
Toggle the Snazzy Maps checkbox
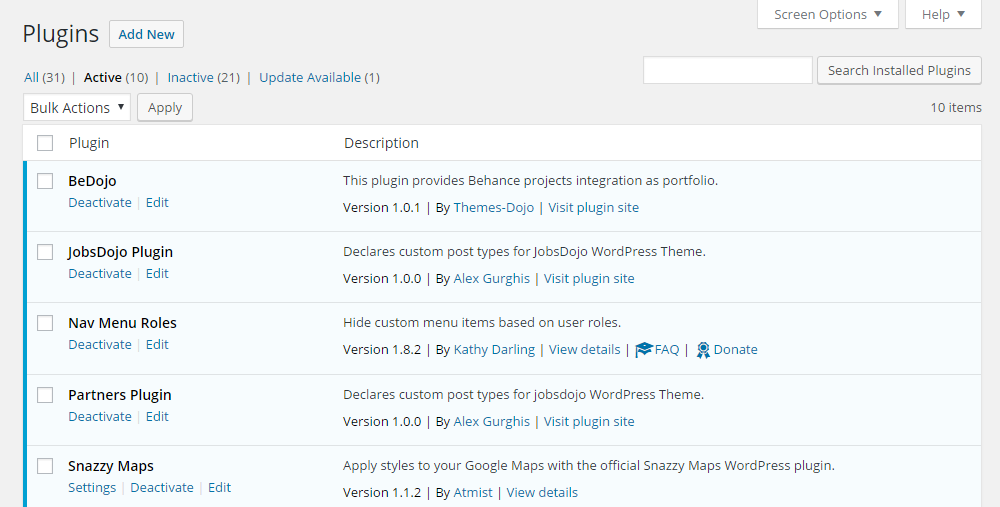click(x=45, y=466)
